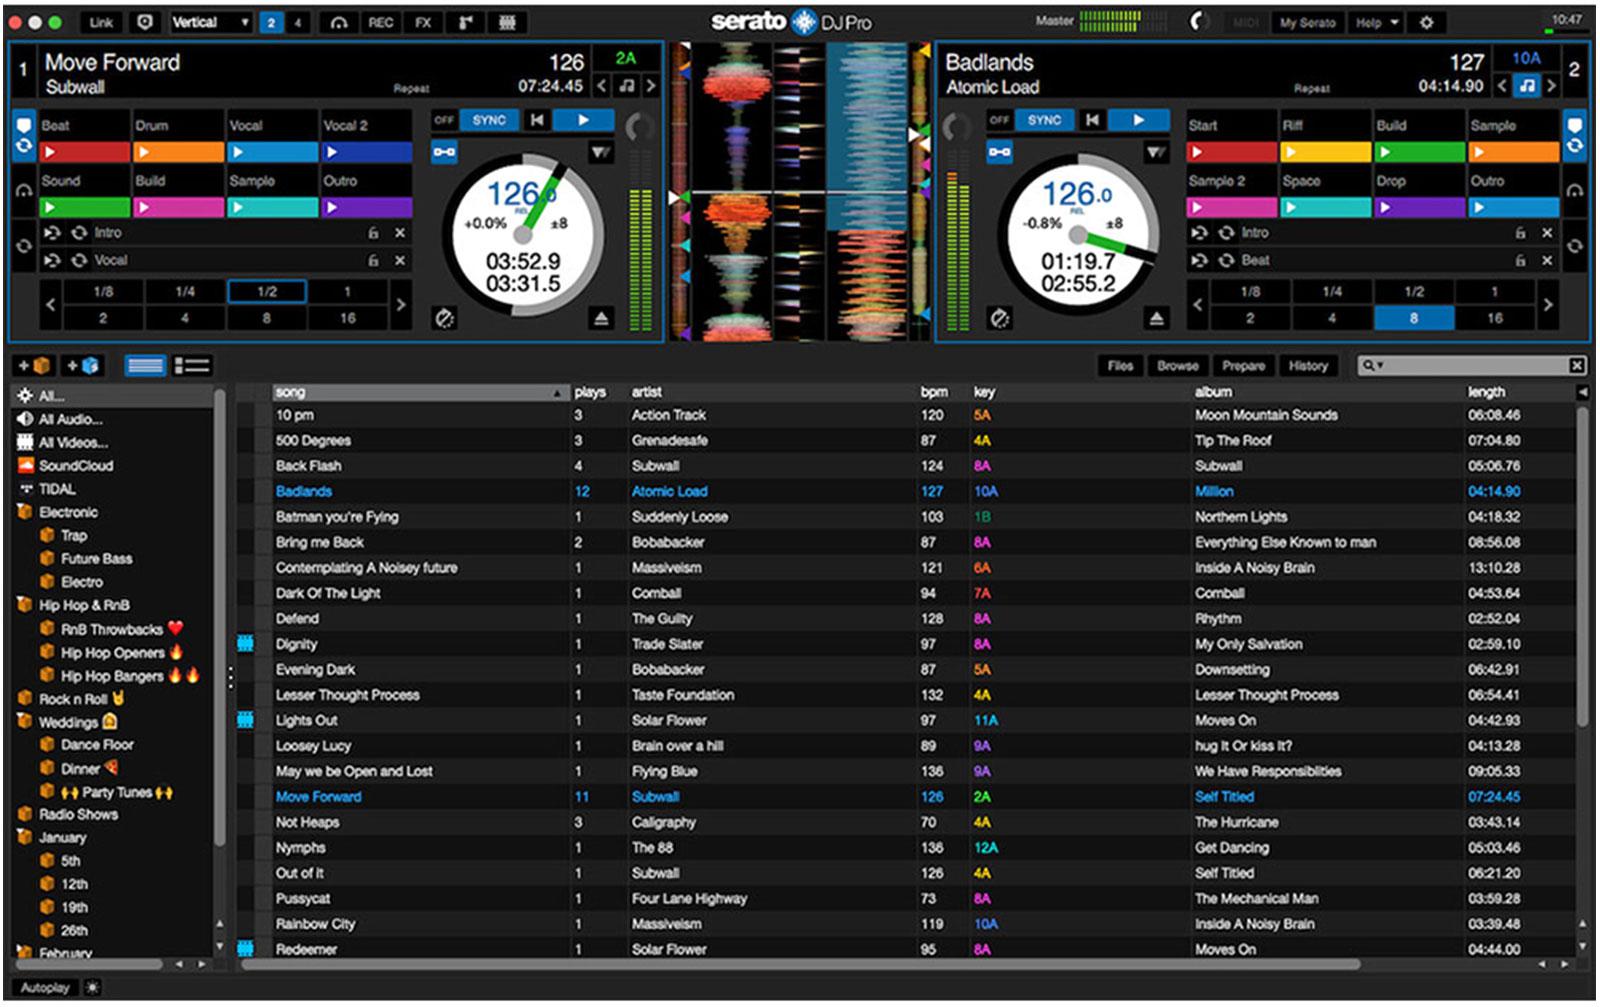This screenshot has width=1600, height=1007.
Task: Trigger the purple Drop cue on deck 2
Action: pos(1419,208)
